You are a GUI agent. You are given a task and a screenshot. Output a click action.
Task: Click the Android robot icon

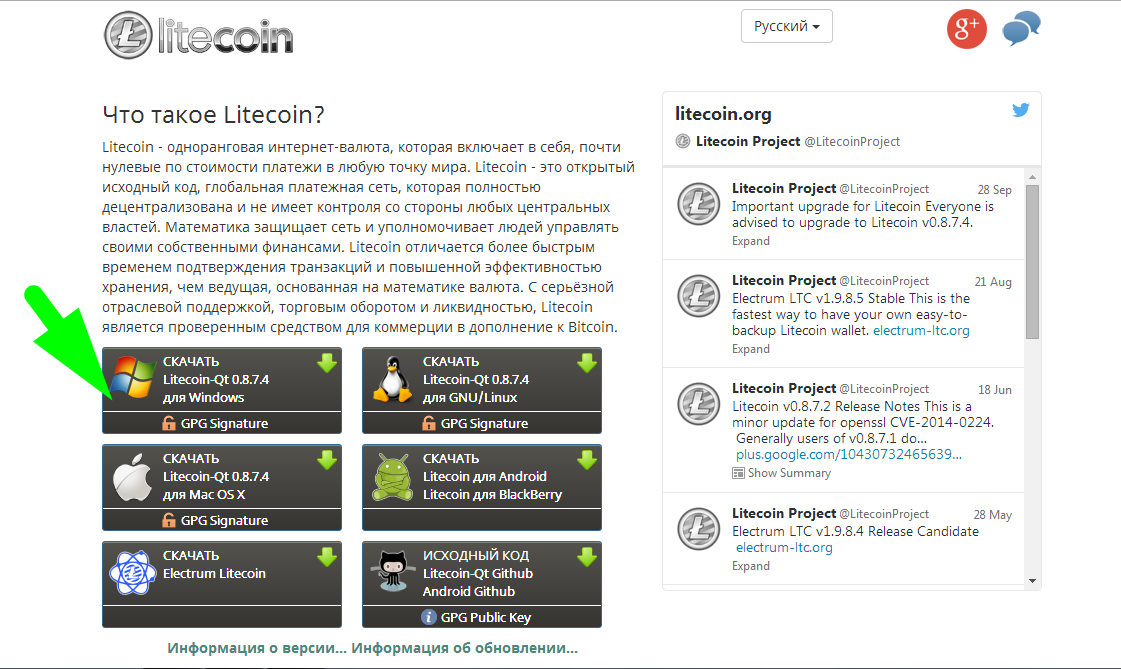(392, 476)
